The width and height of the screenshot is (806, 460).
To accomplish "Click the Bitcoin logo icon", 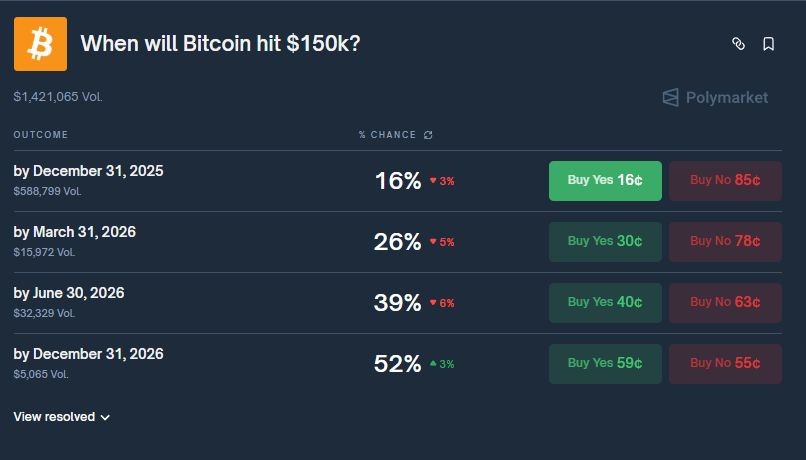I will tap(40, 44).
